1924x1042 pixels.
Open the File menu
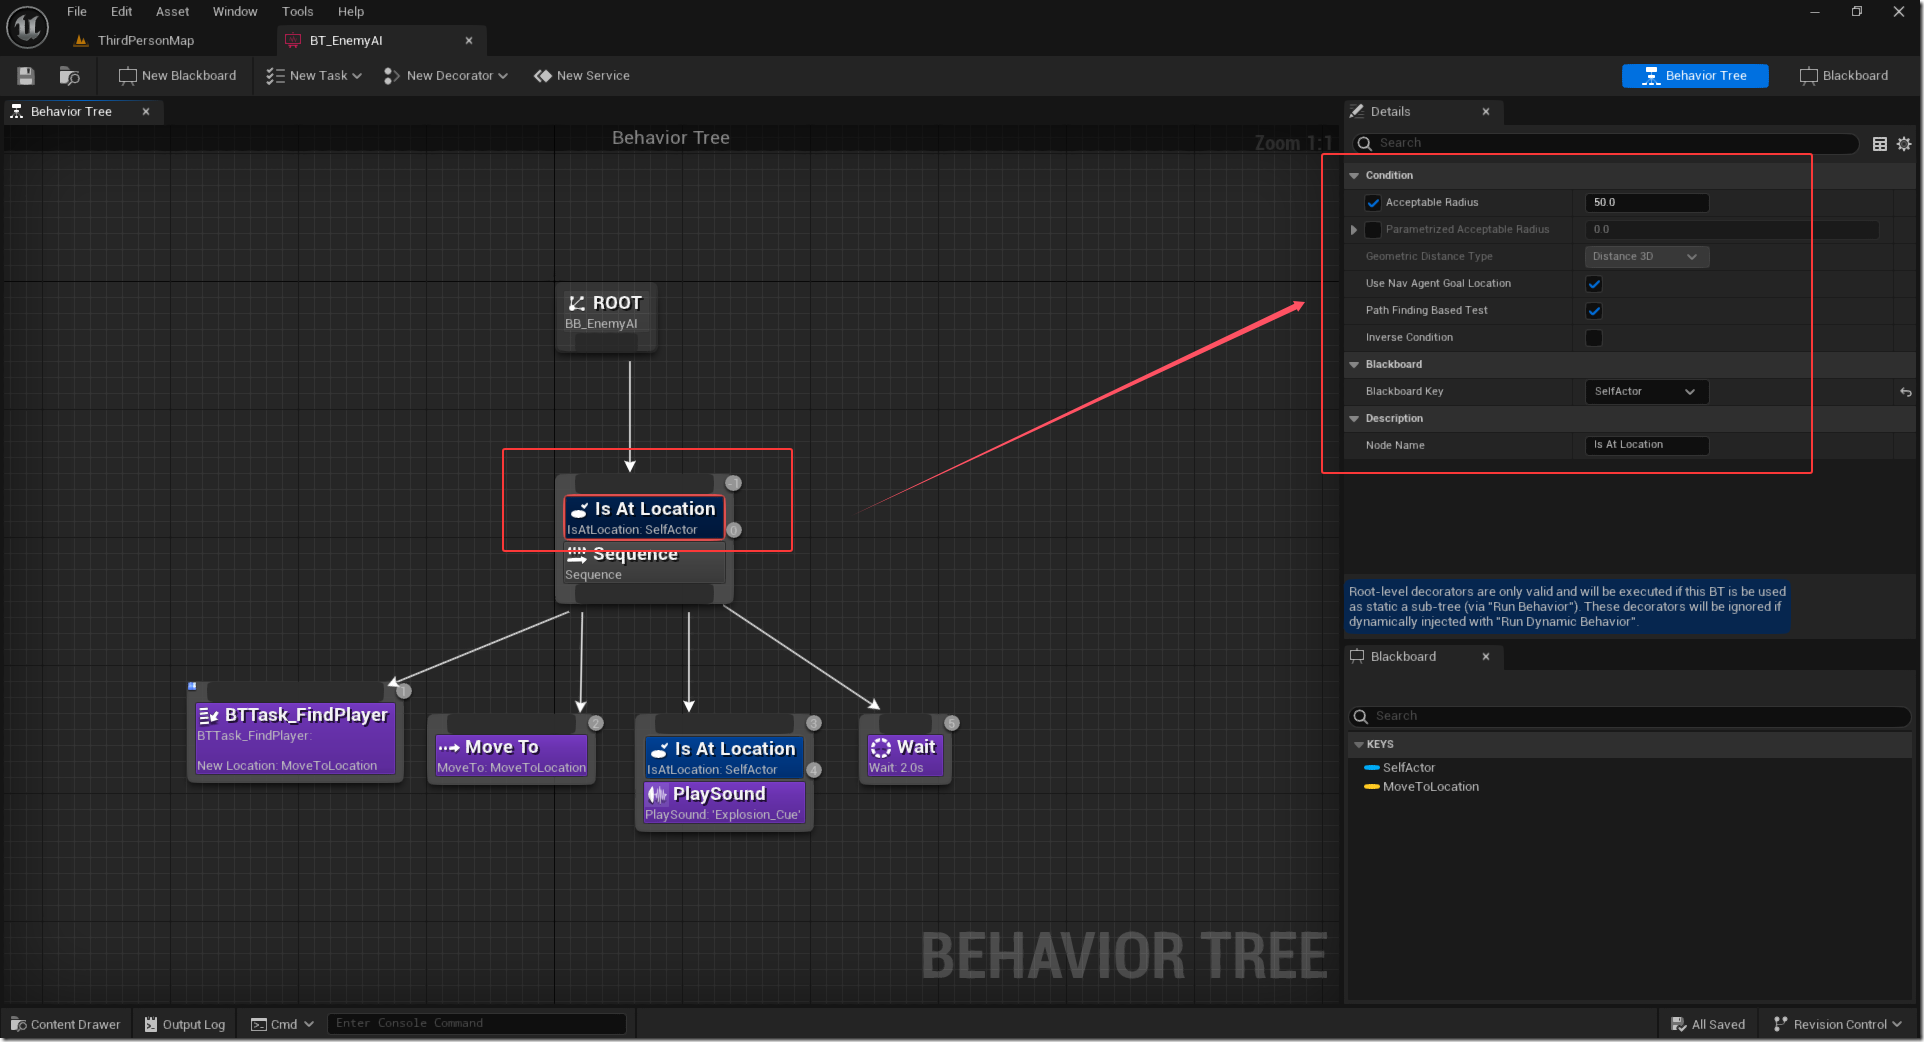pos(77,12)
